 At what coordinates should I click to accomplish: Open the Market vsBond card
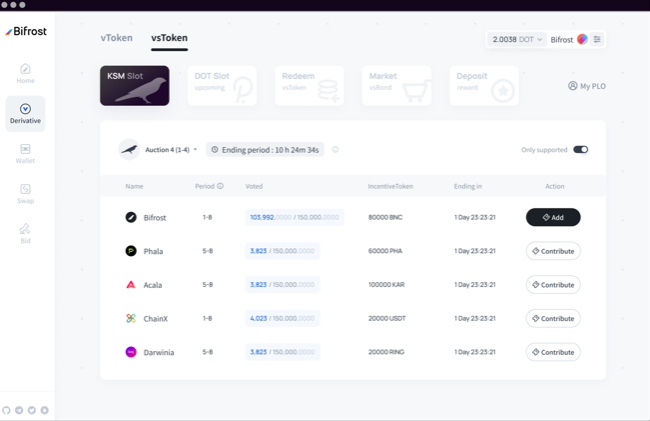[x=397, y=86]
